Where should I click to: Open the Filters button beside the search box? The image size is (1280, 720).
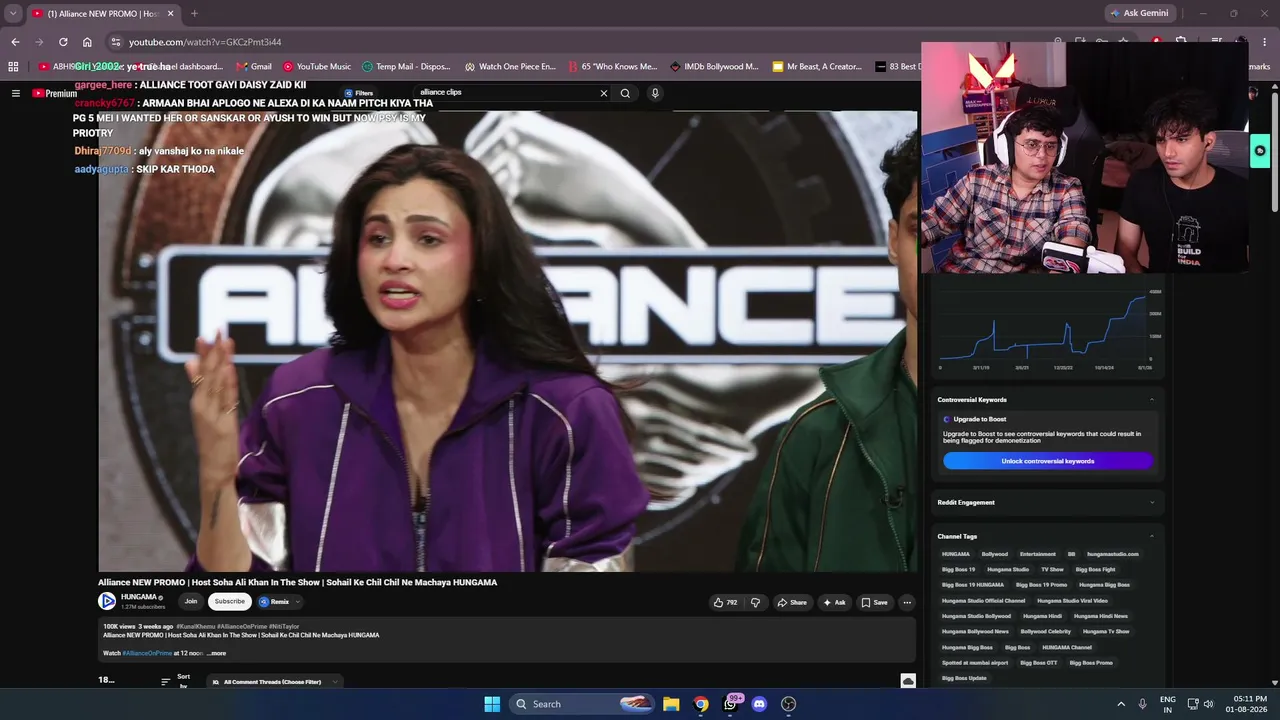click(359, 93)
